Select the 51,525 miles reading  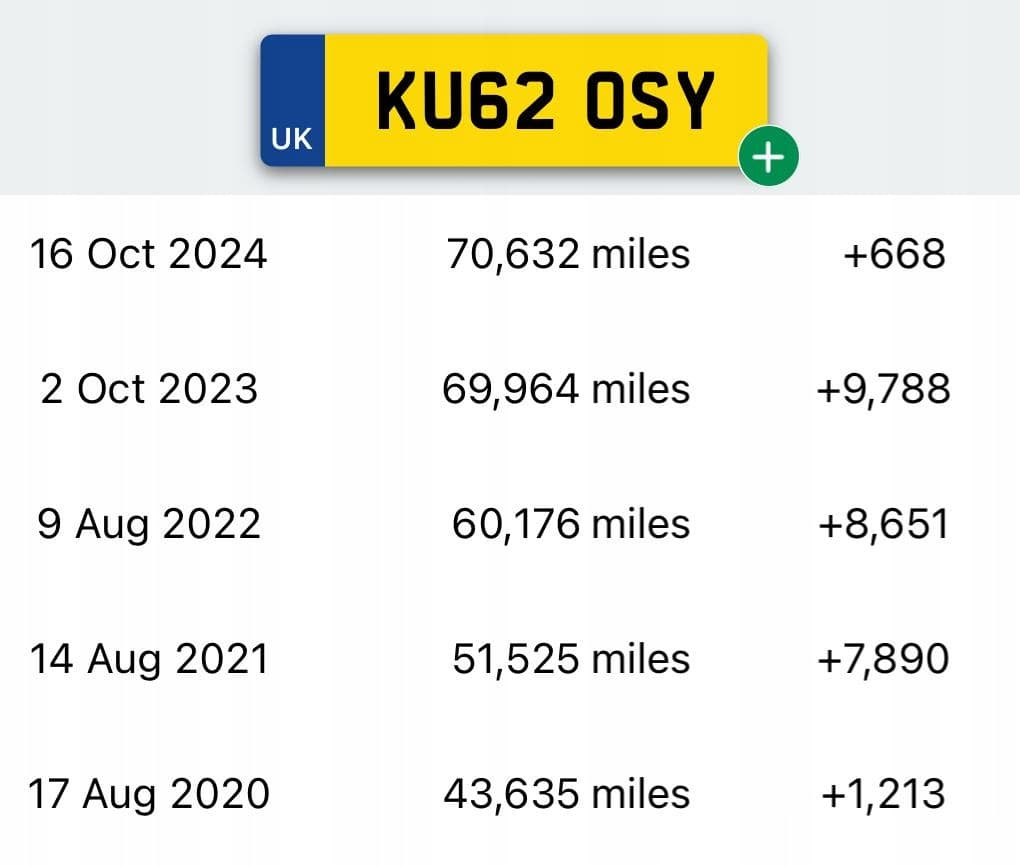[570, 658]
